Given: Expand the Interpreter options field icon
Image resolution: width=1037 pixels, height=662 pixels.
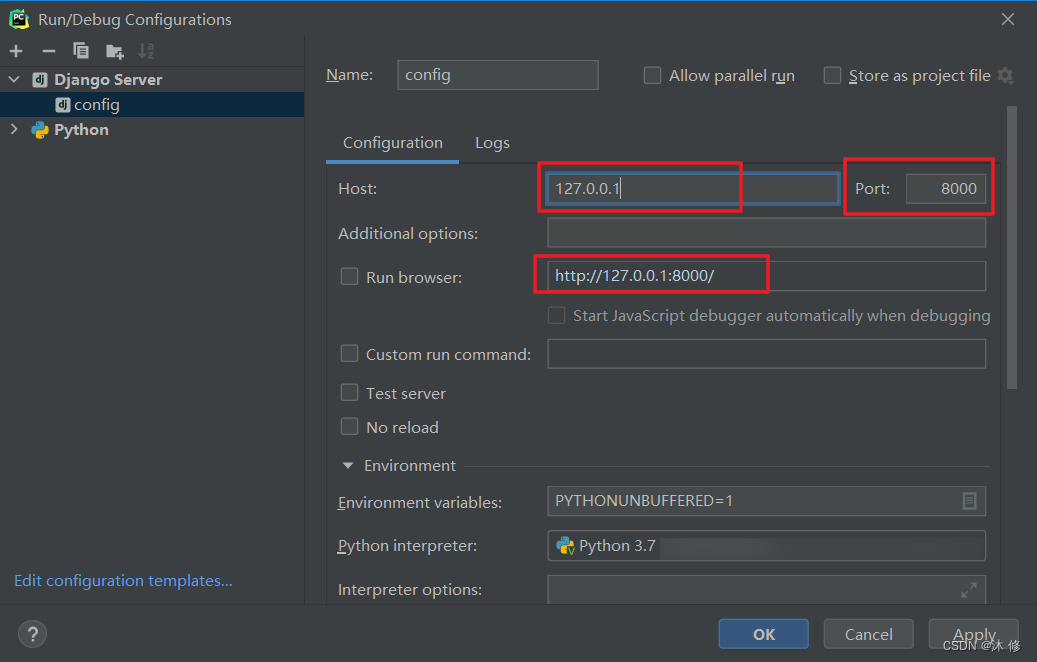Looking at the screenshot, I should pos(969,590).
